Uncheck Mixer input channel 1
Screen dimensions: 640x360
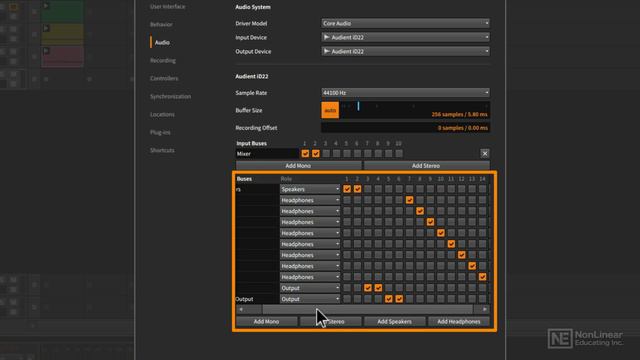(x=305, y=153)
